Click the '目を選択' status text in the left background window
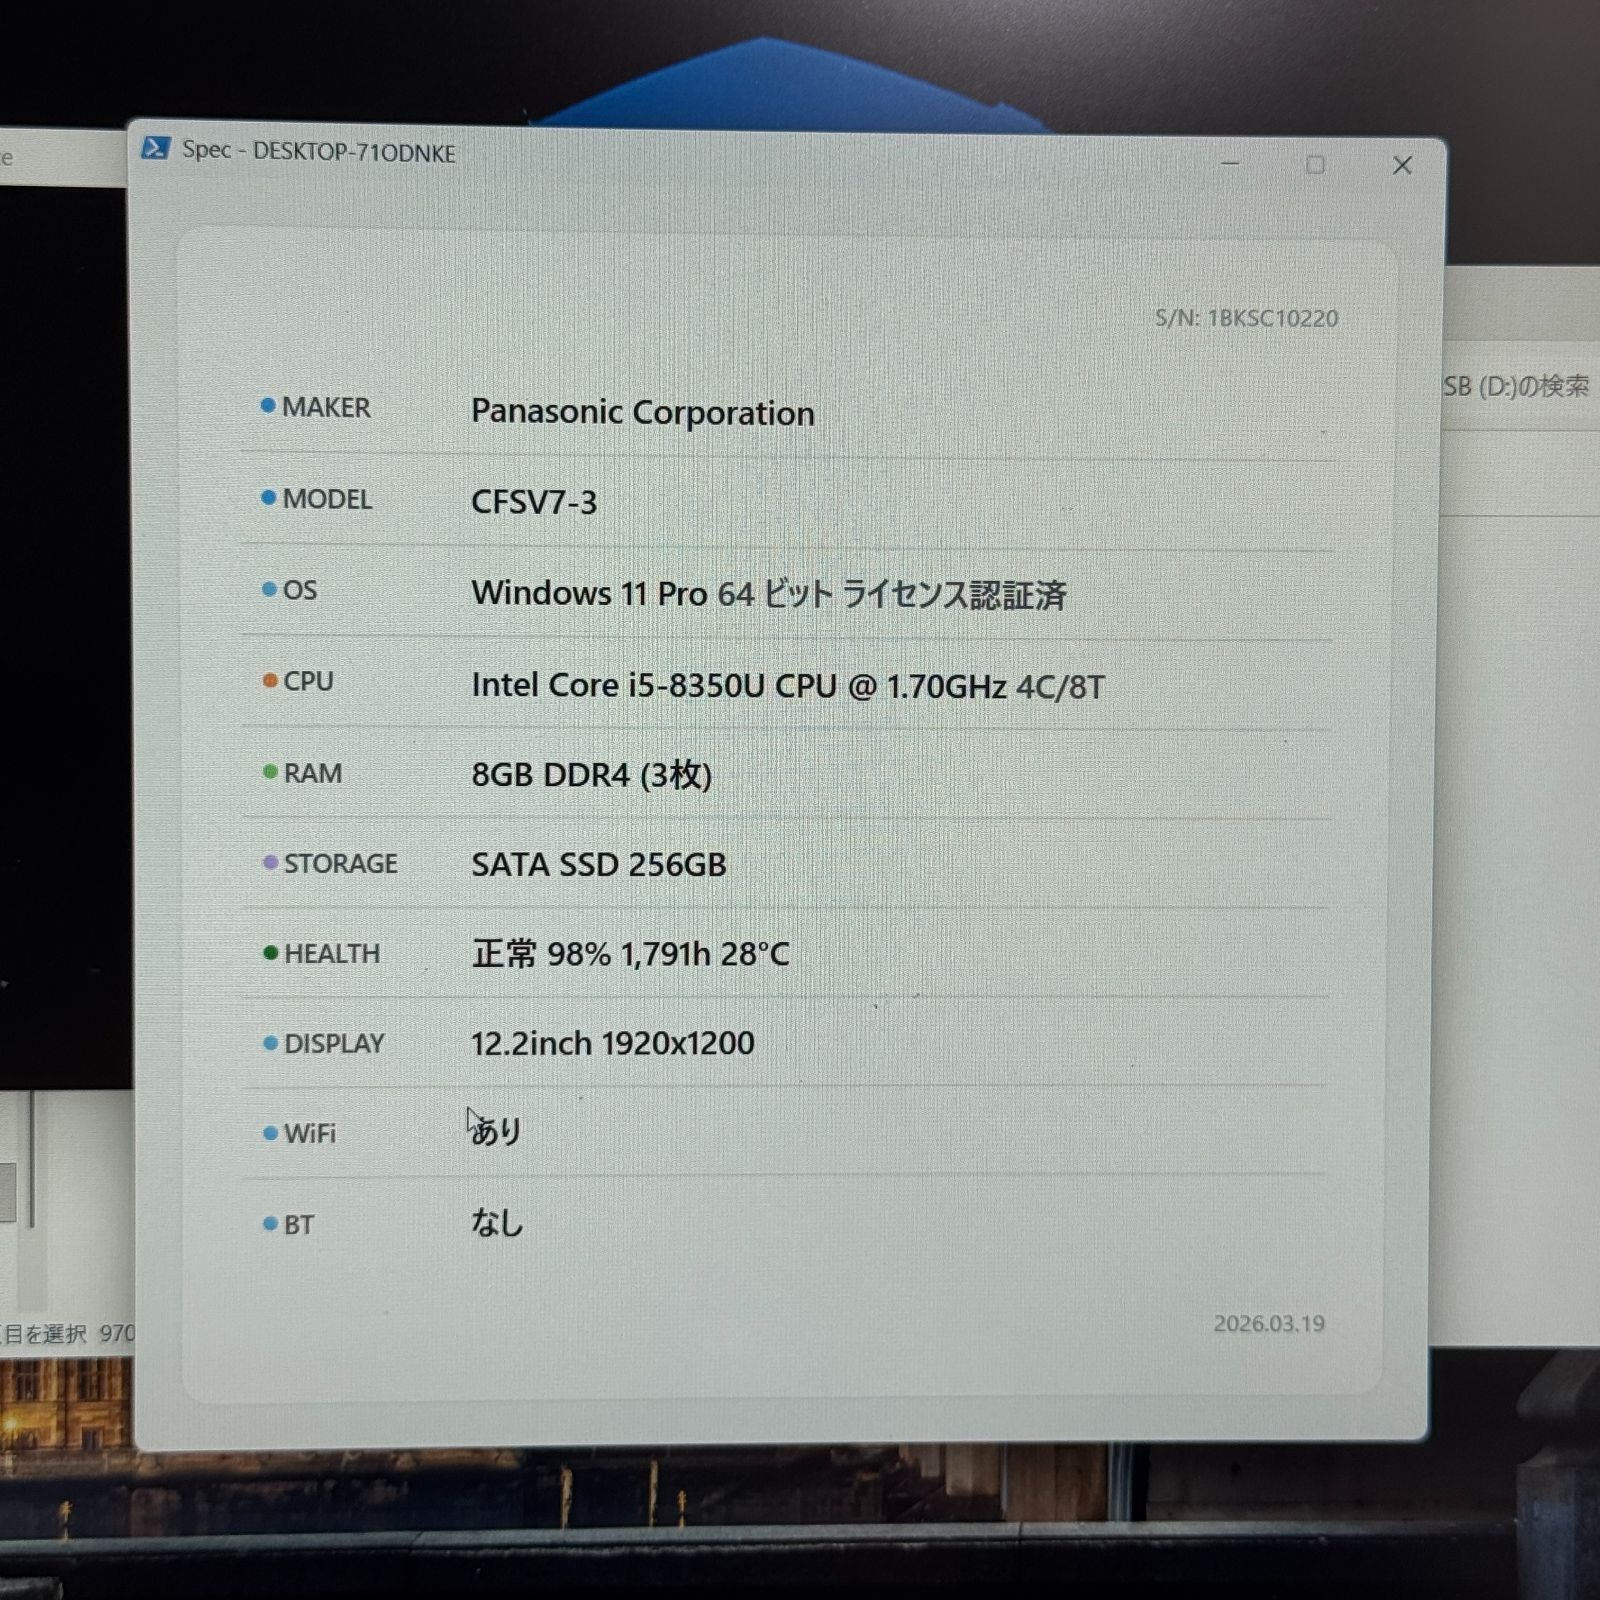Image resolution: width=1600 pixels, height=1600 pixels. (45, 1334)
